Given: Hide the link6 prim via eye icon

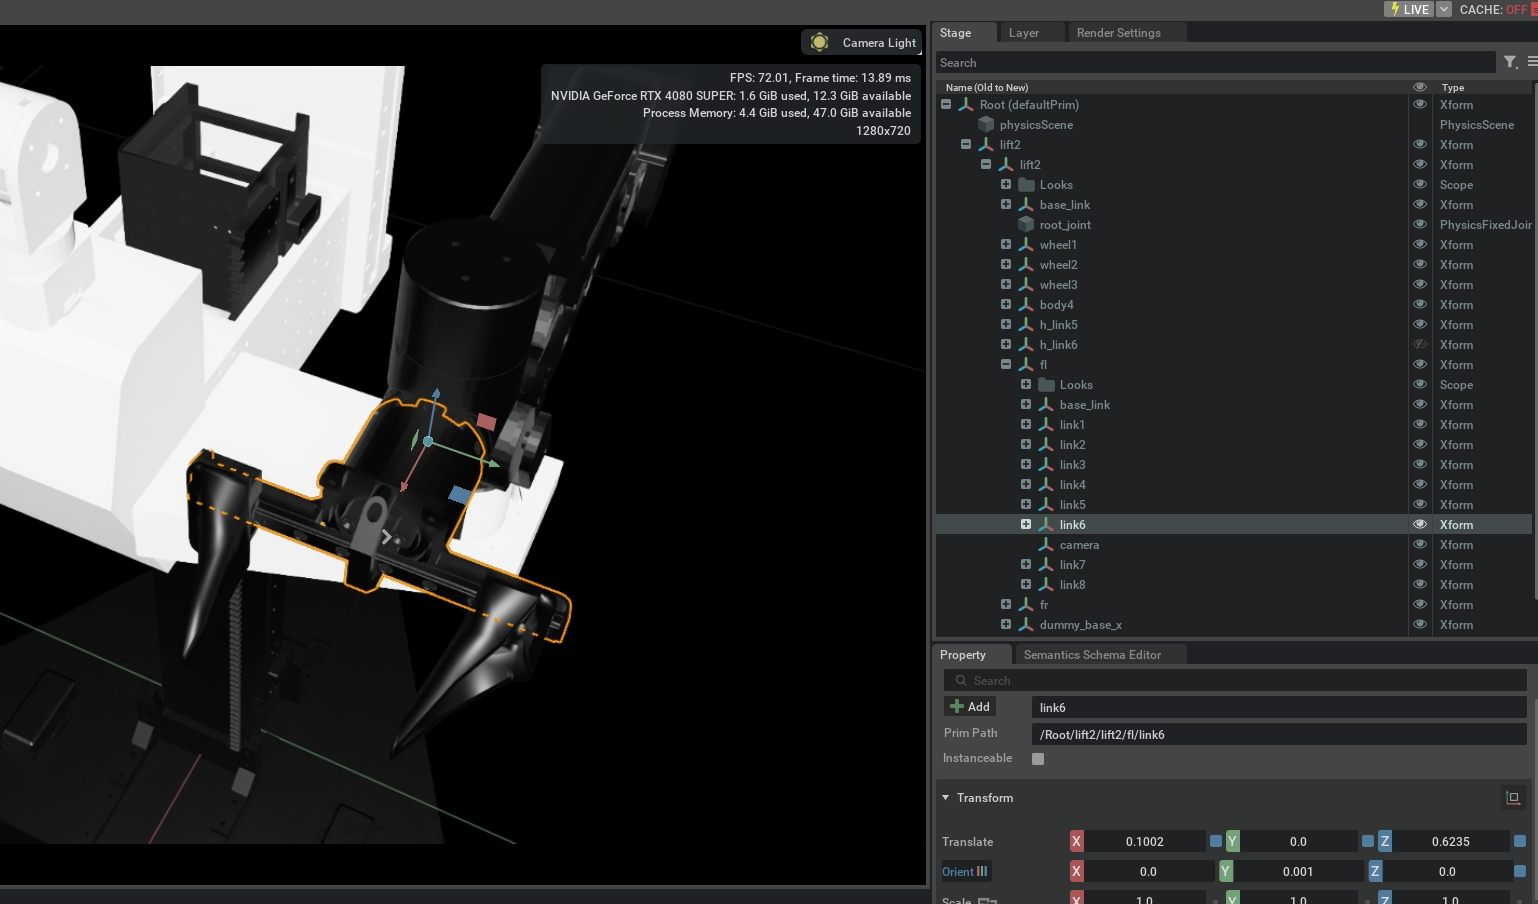Looking at the screenshot, I should click(1419, 525).
